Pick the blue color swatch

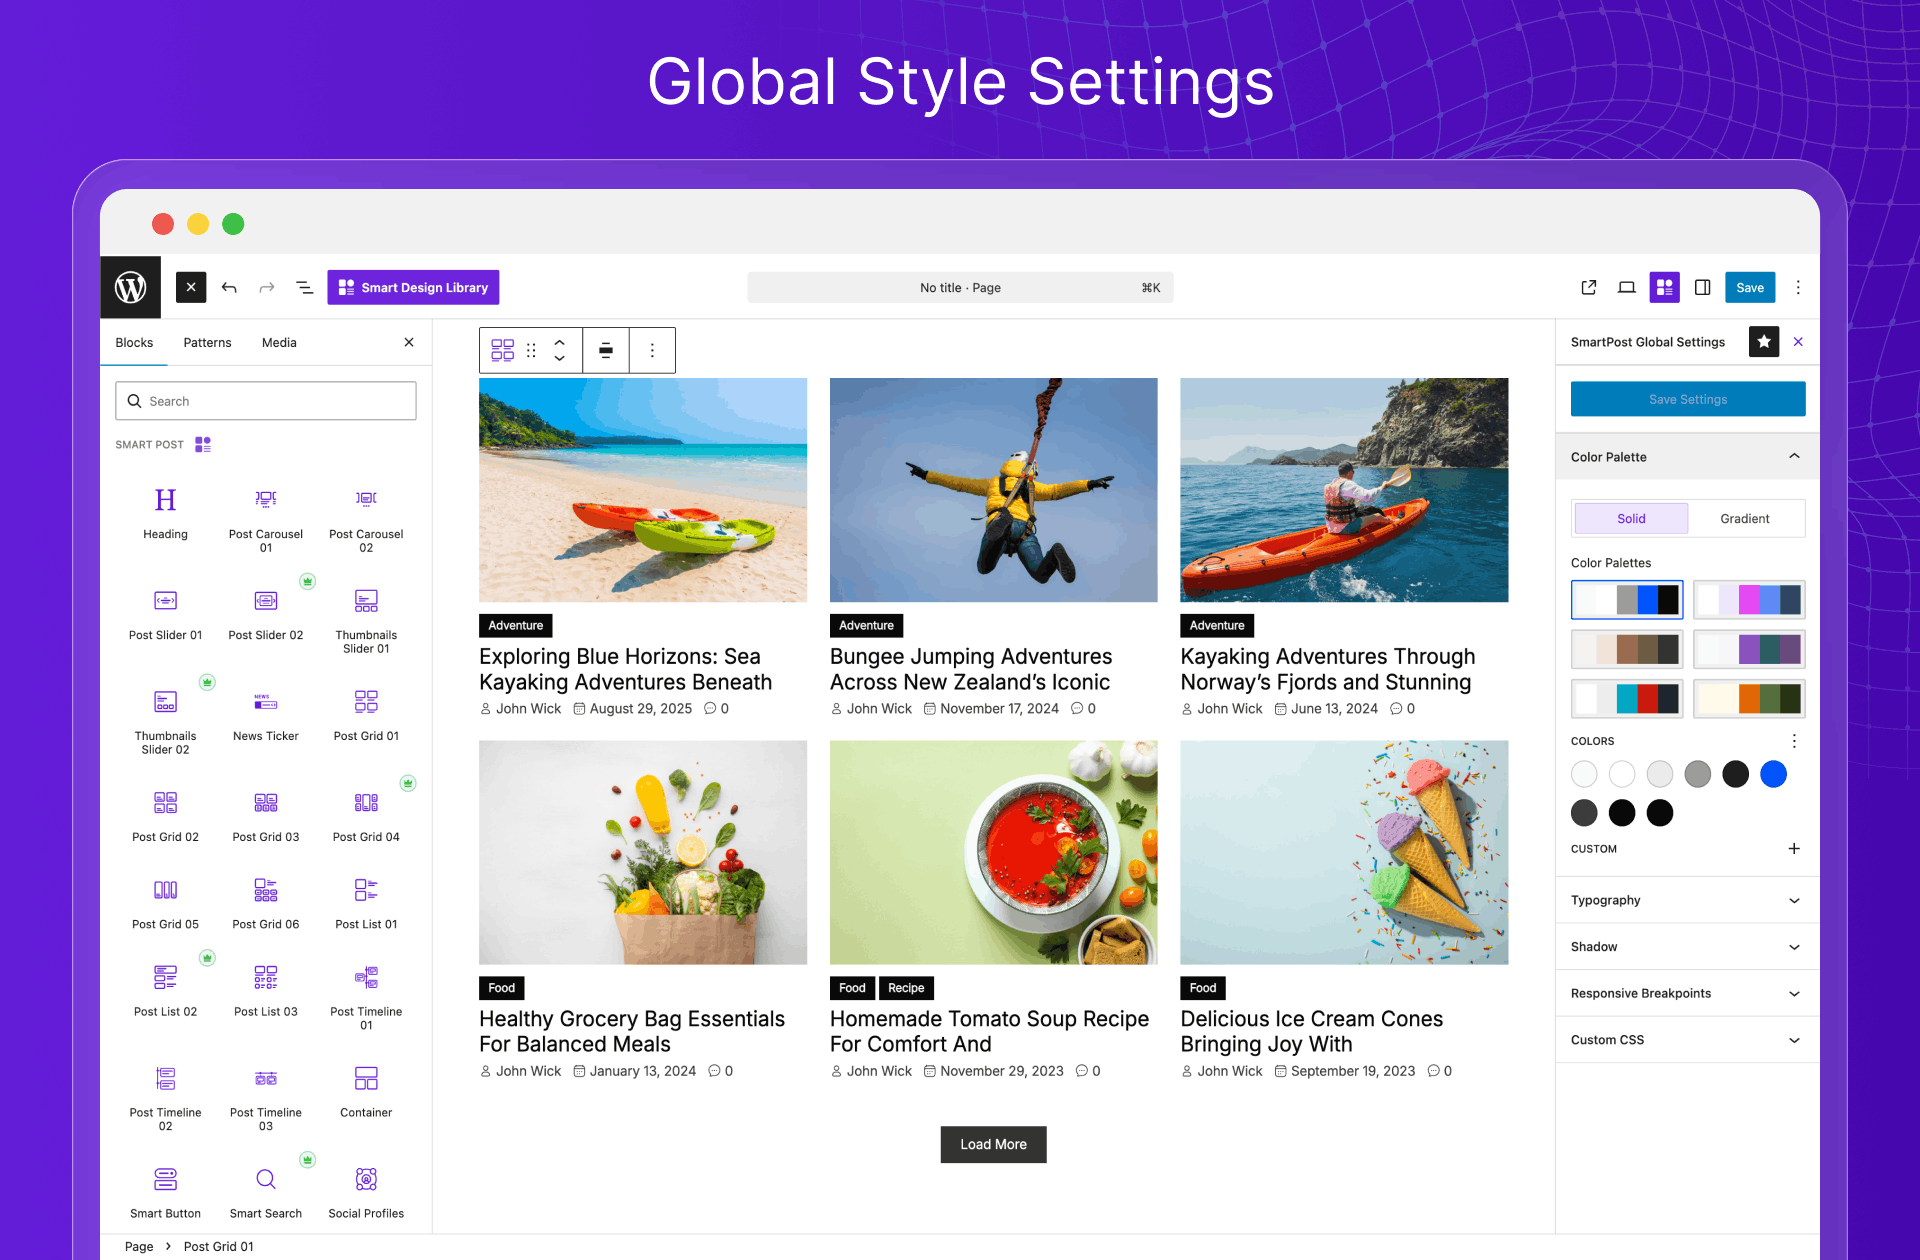pyautogui.click(x=1773, y=774)
